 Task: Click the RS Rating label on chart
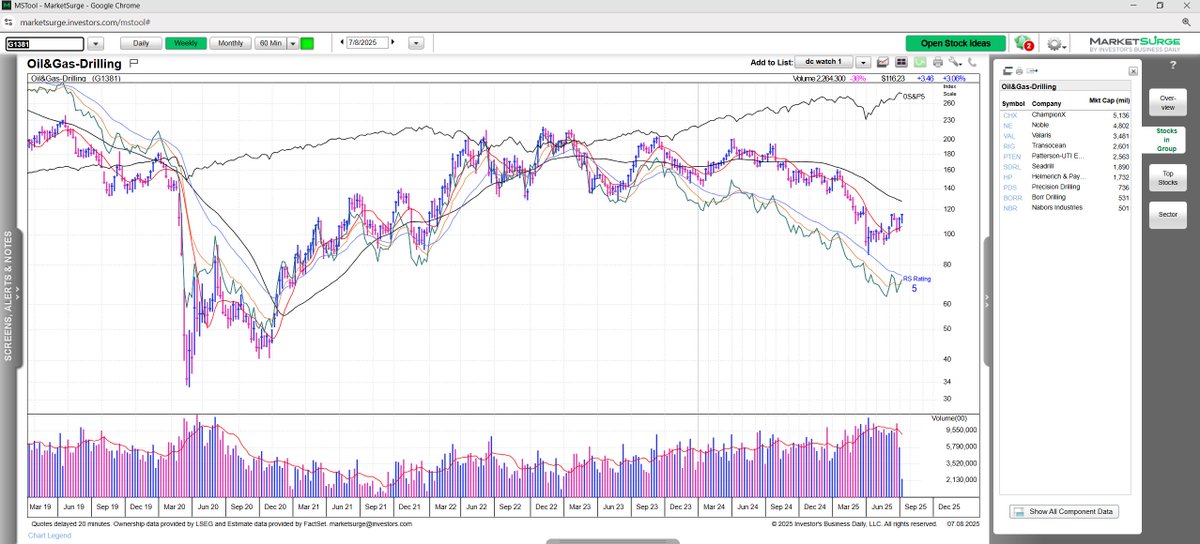pos(917,279)
